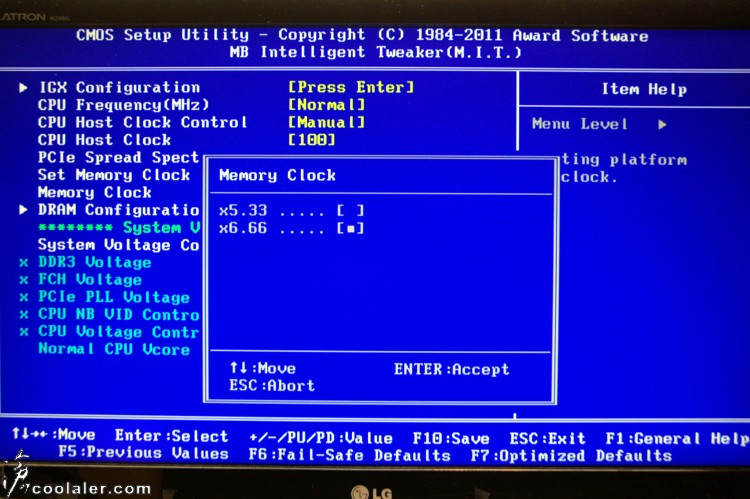Select the PCIe Spread Spectrum item
This screenshot has height=499, width=750.
click(119, 157)
